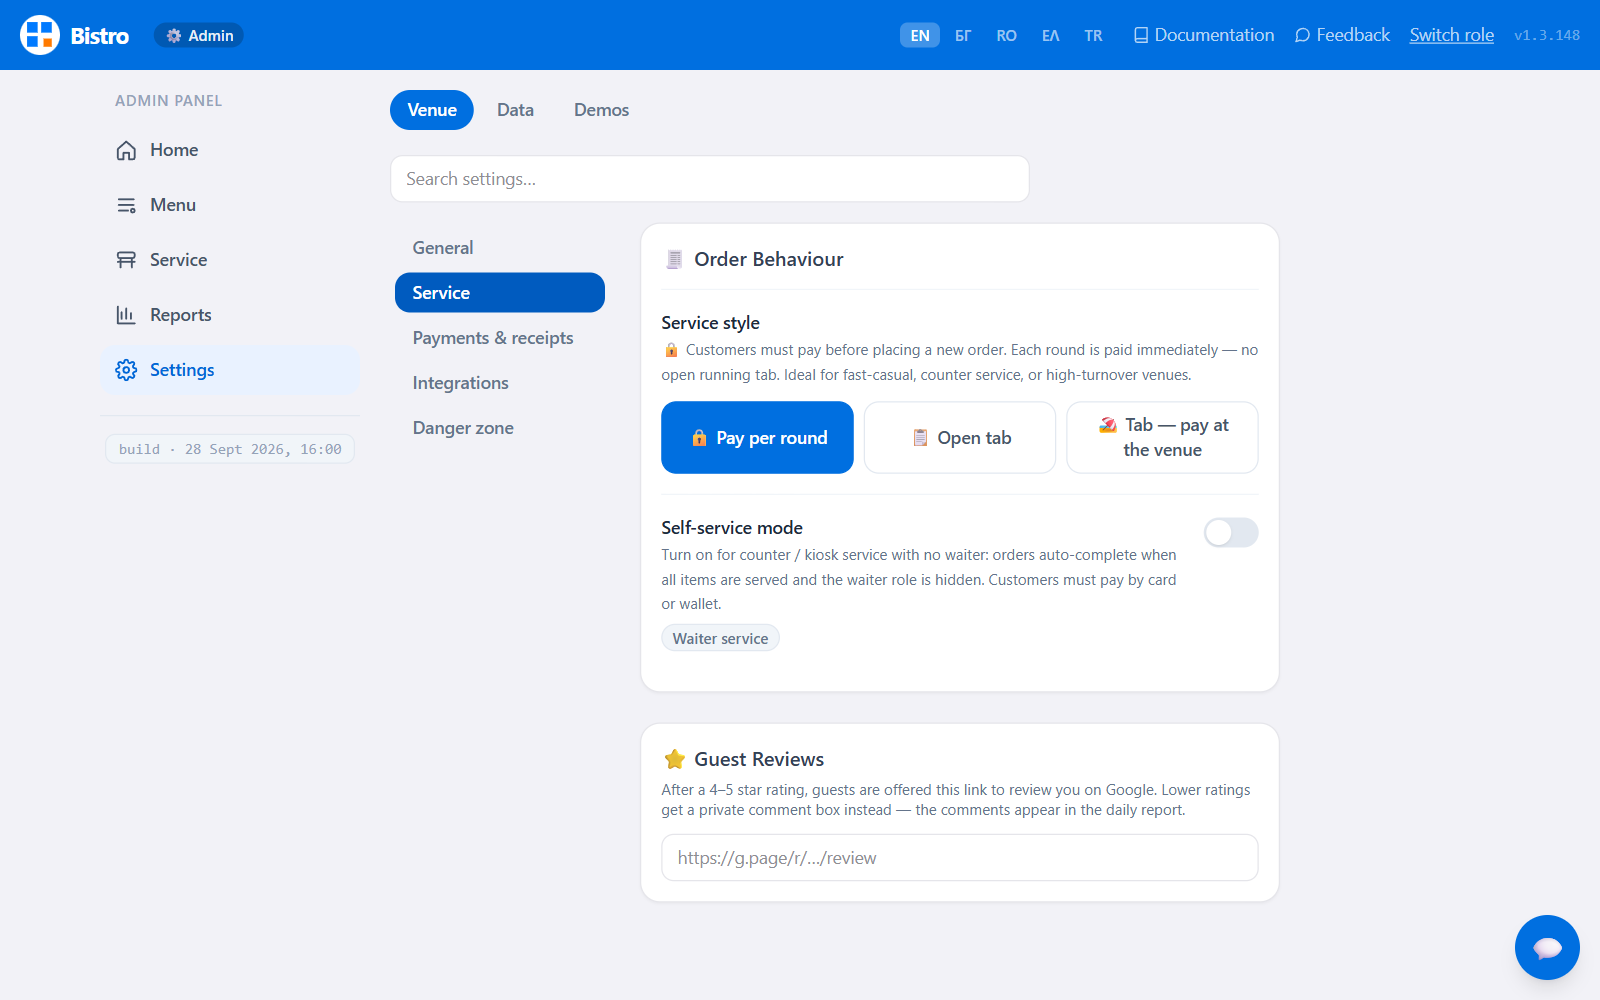The image size is (1600, 1000).
Task: Click the Admin role badge
Action: click(199, 35)
